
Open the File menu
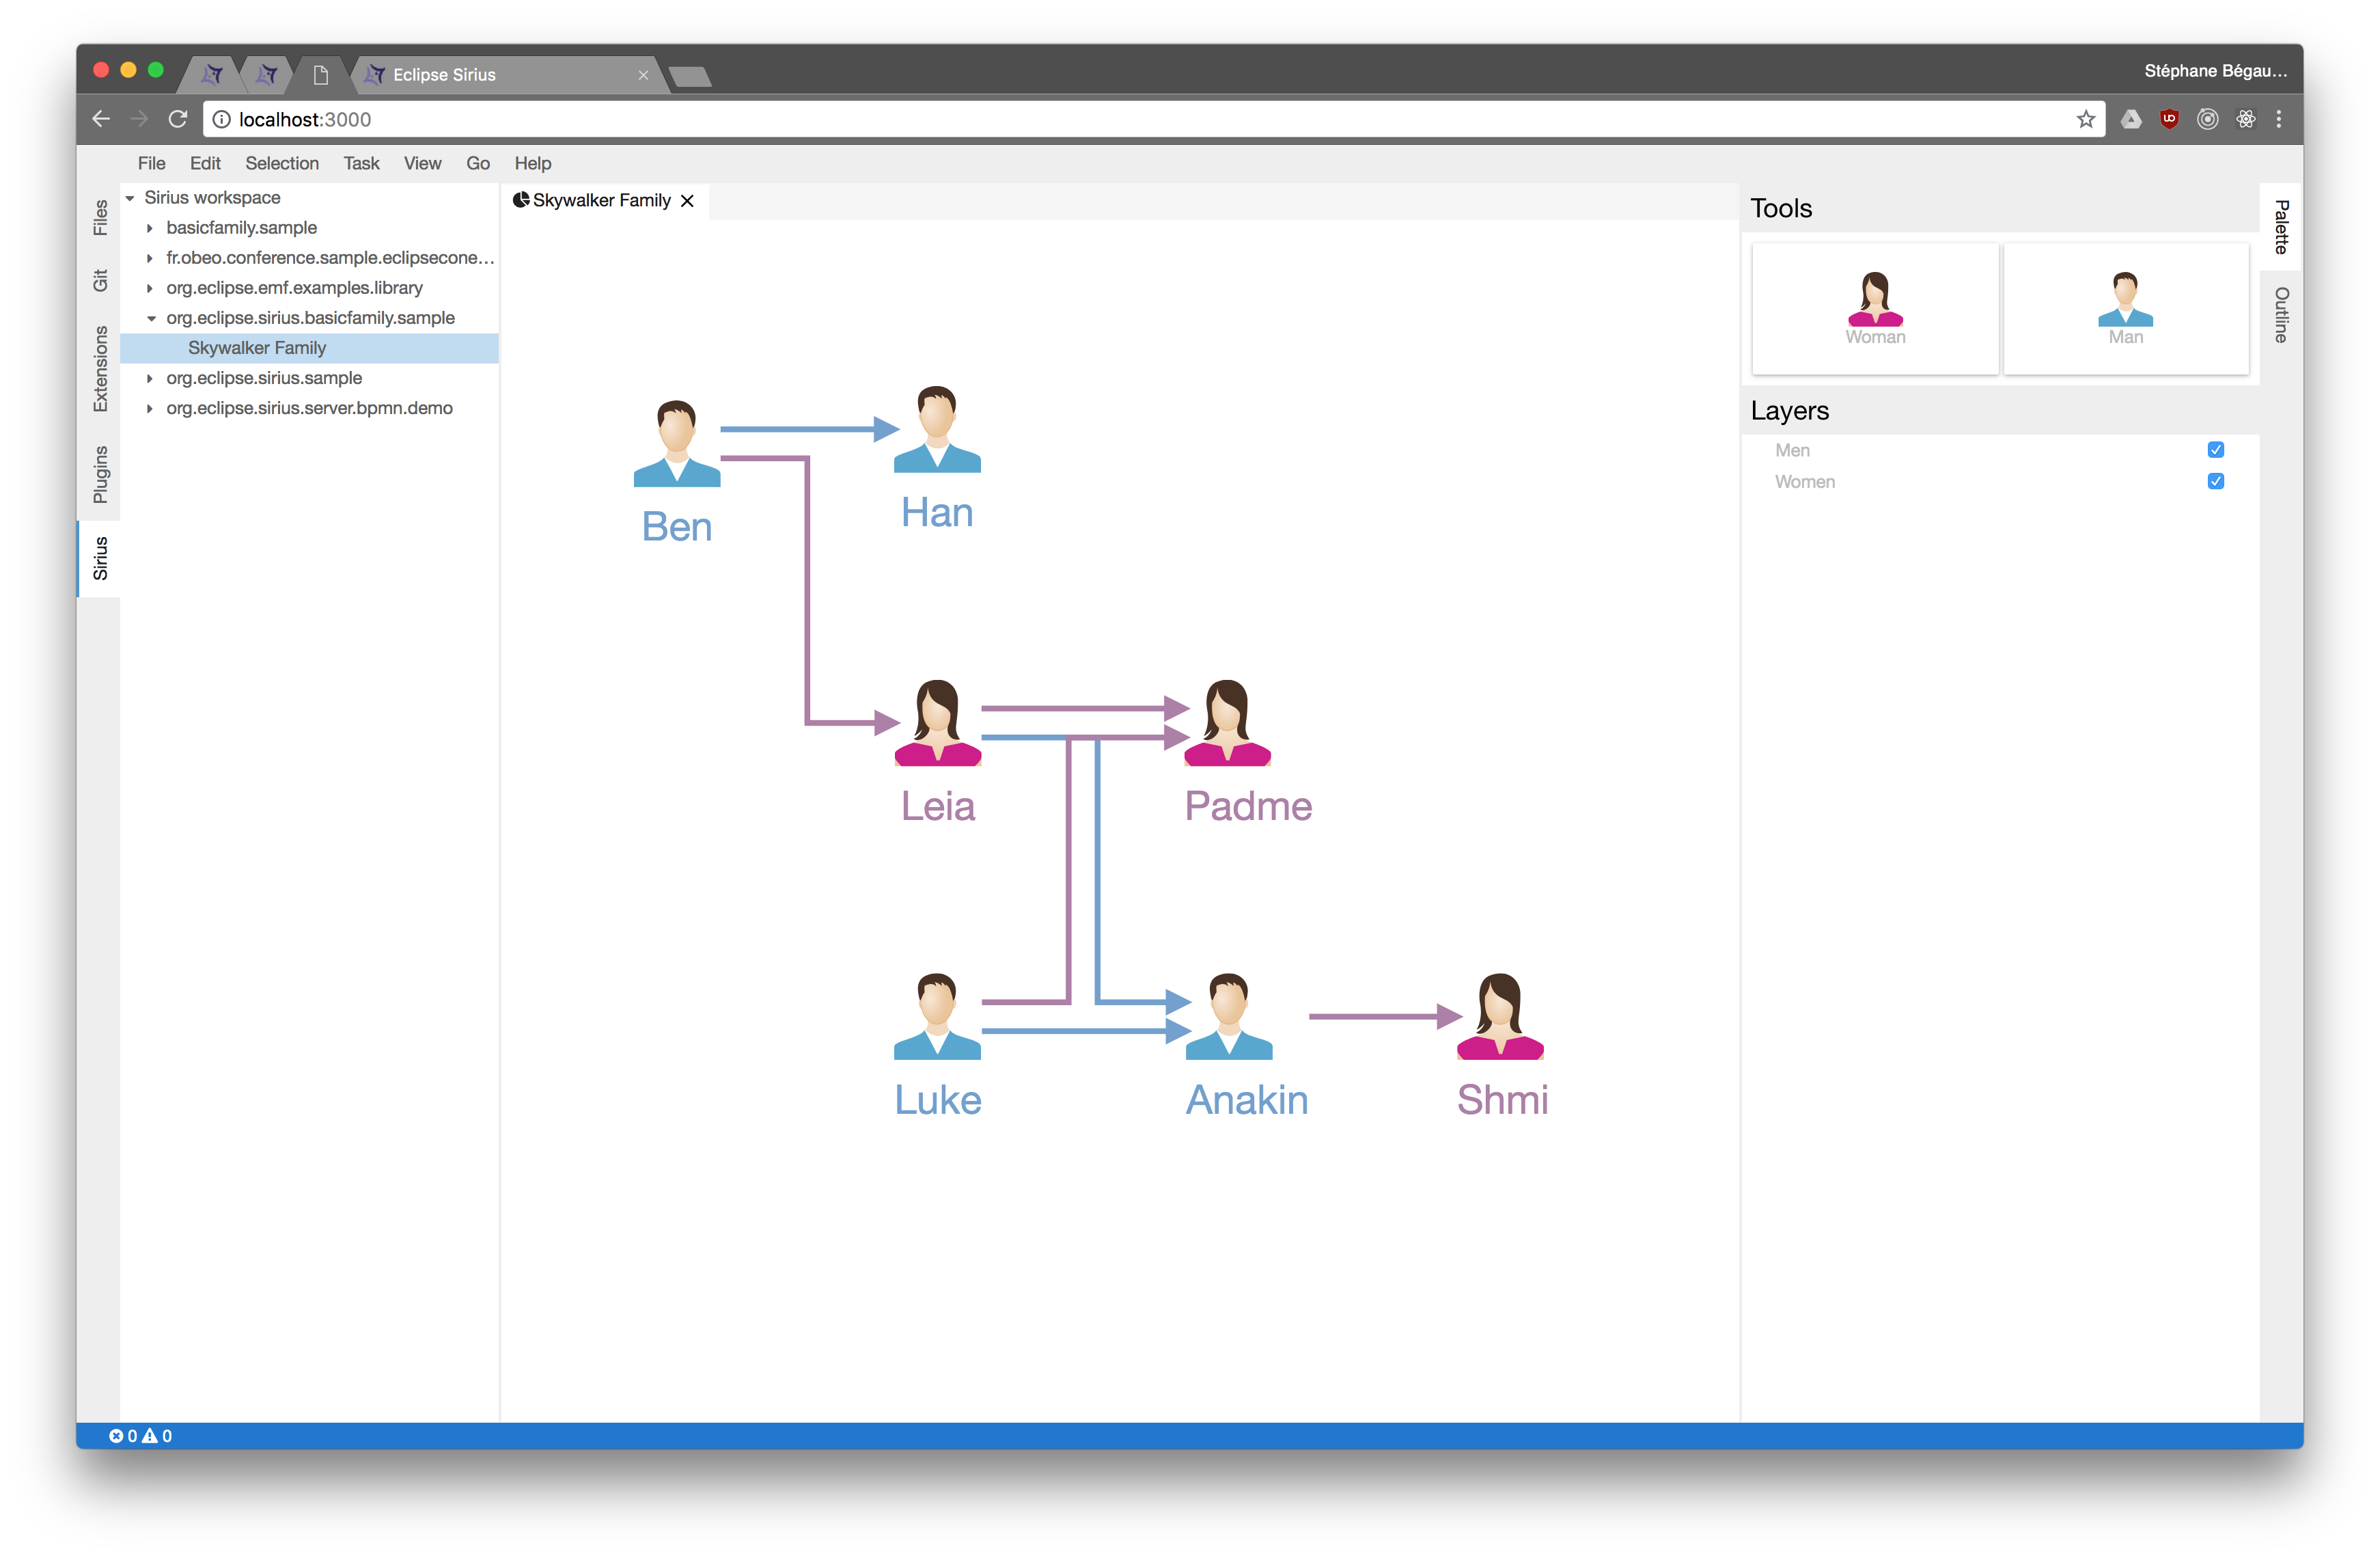pos(152,163)
